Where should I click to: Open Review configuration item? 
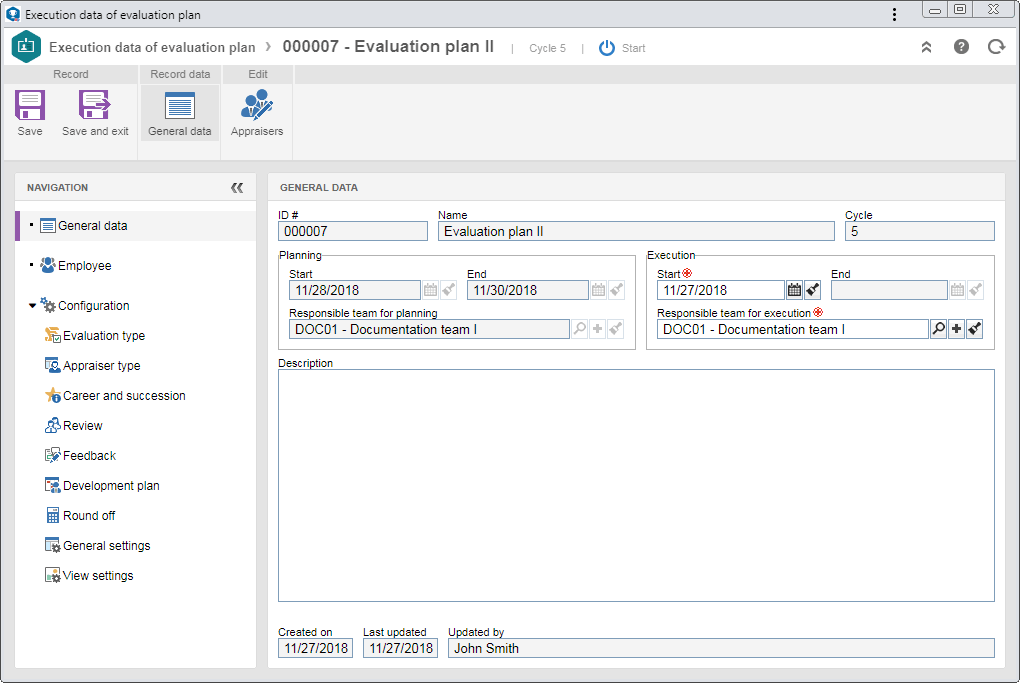[x=74, y=425]
